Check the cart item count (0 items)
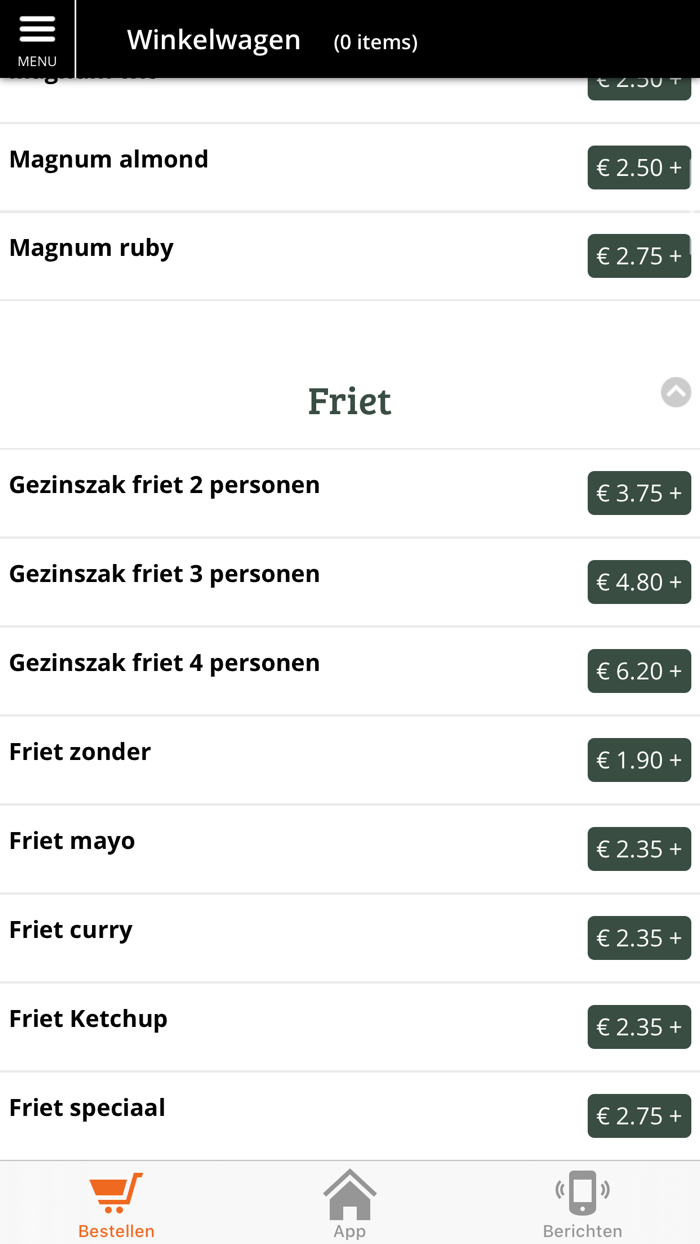 tap(375, 42)
